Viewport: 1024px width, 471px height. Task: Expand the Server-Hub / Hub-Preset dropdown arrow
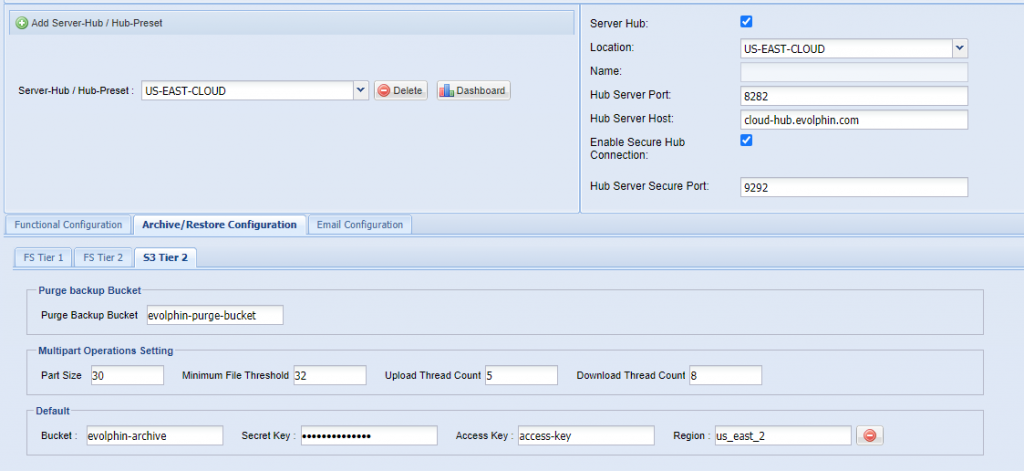click(361, 91)
